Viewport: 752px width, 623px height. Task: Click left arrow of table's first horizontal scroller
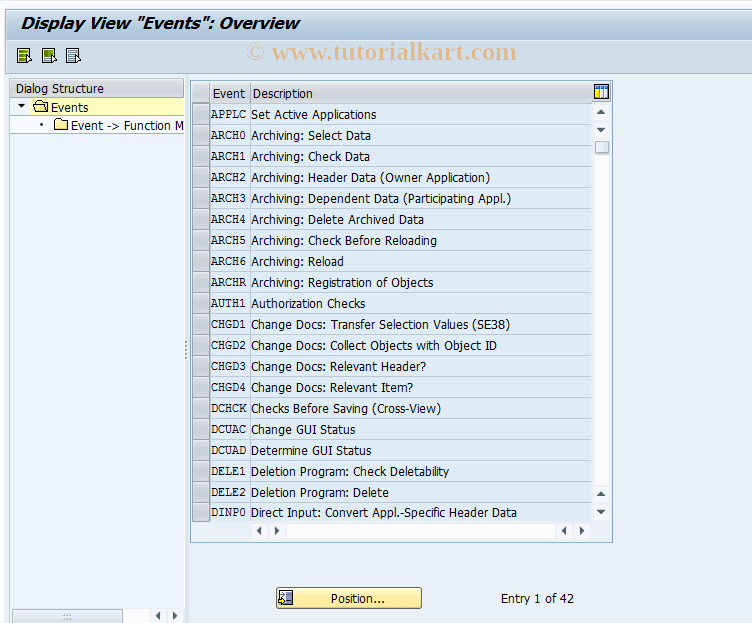click(x=259, y=531)
